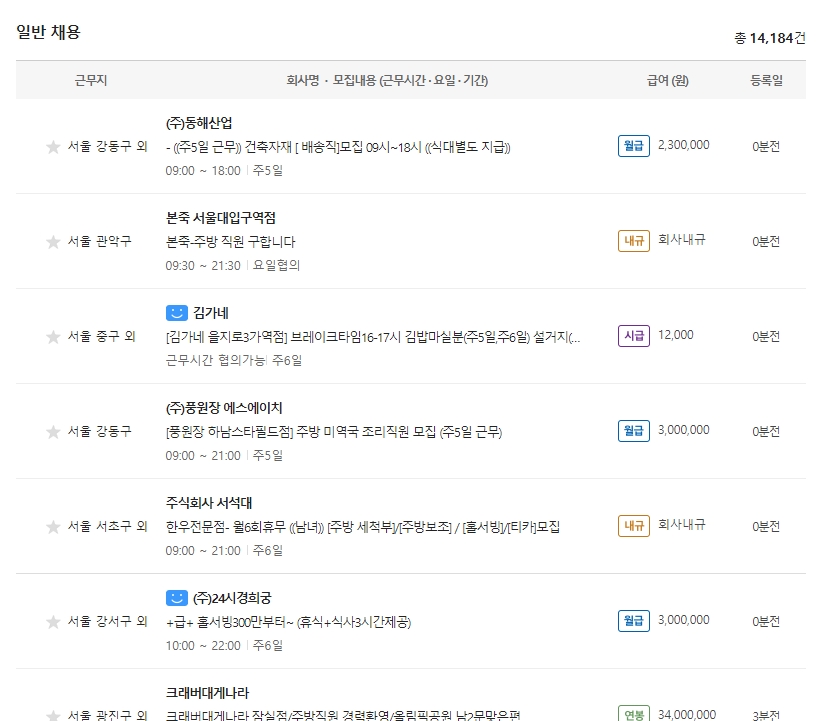The image size is (817, 721).
Task: Click location 서울 관악구
Action: pos(100,241)
